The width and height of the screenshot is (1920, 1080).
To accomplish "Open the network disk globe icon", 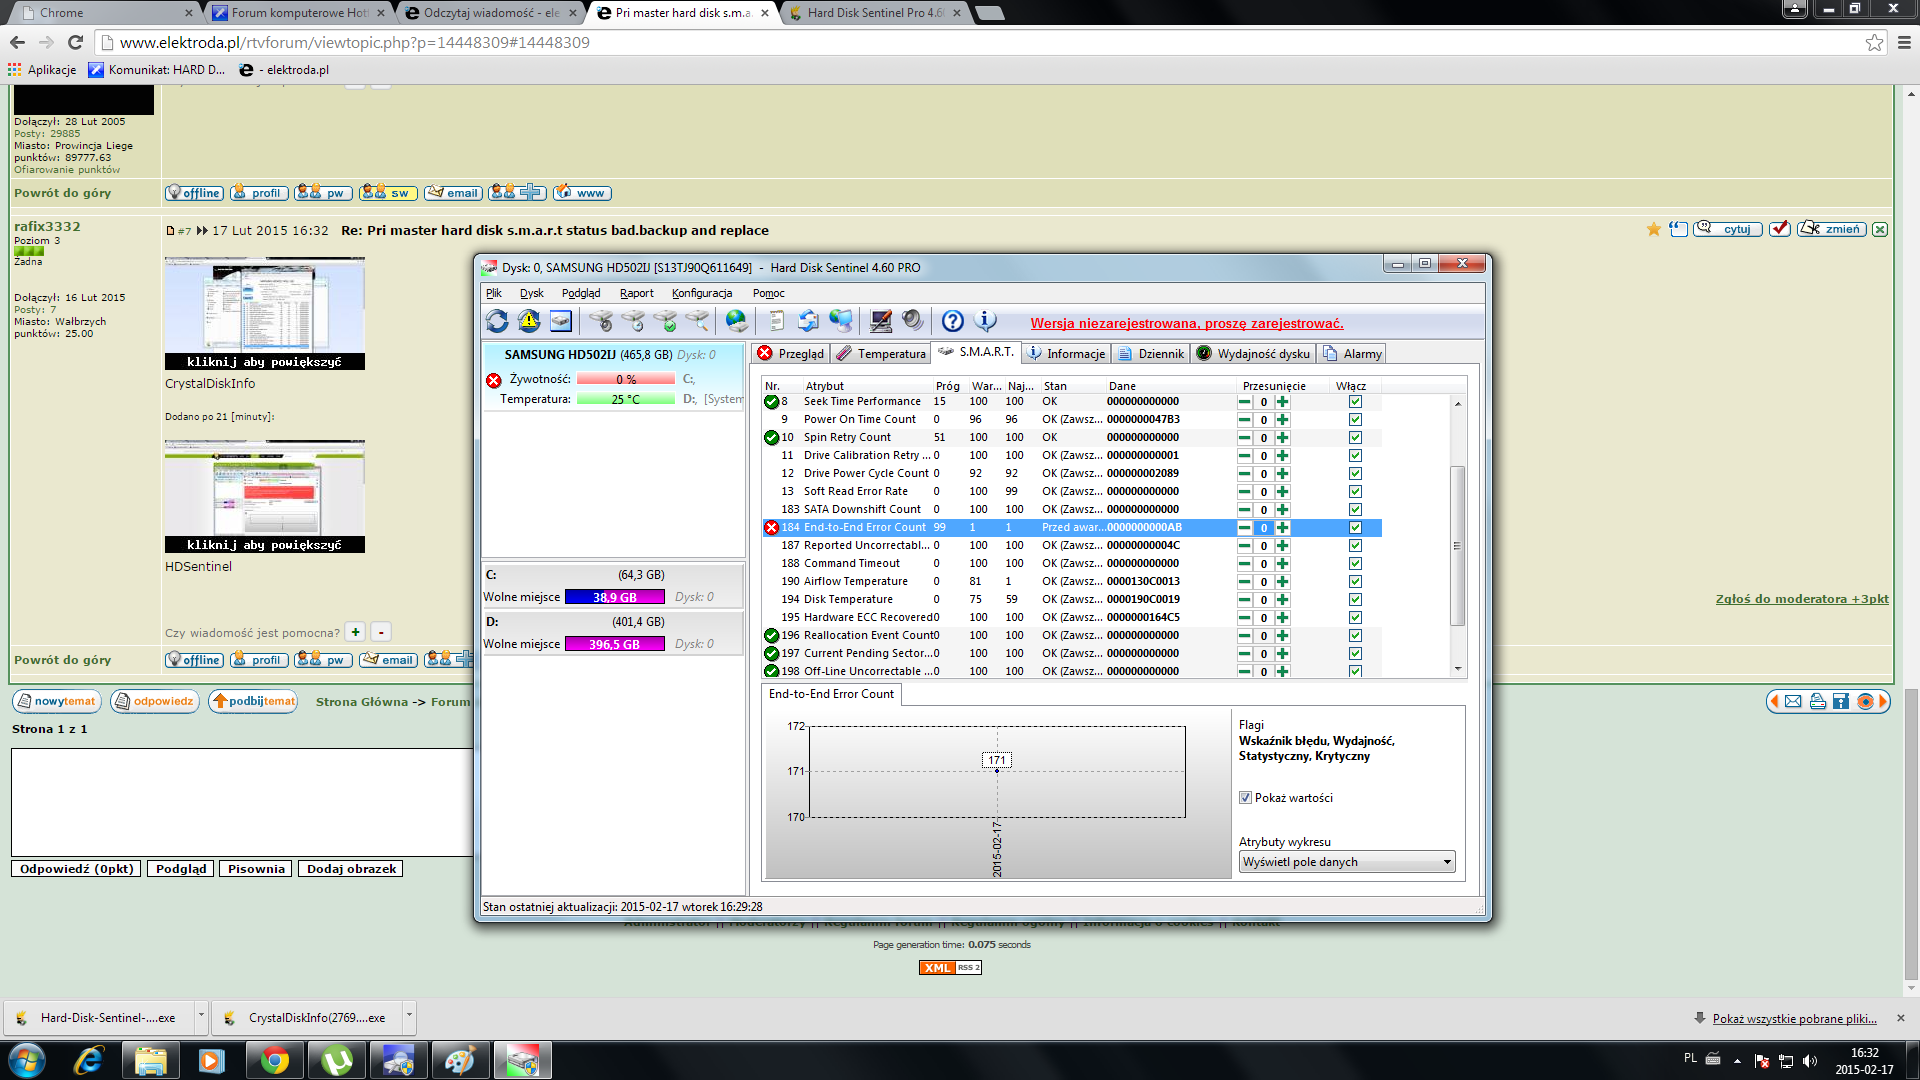I will tap(736, 321).
